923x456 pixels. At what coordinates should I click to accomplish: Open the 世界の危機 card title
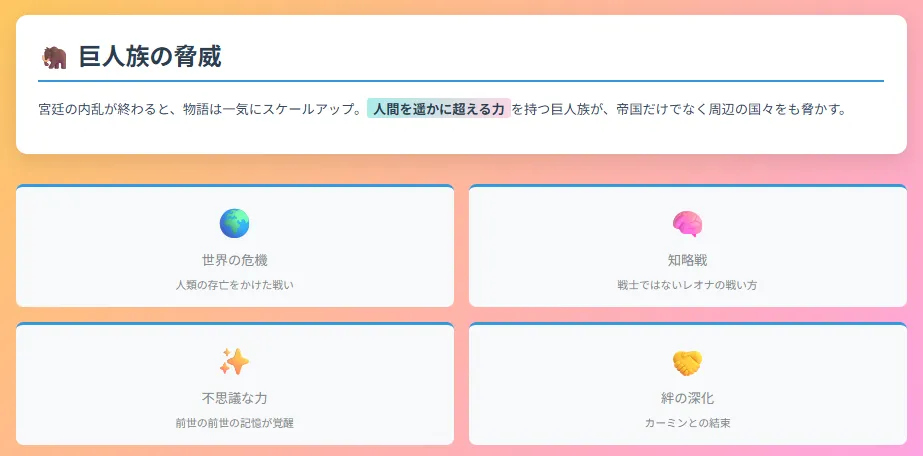point(234,260)
